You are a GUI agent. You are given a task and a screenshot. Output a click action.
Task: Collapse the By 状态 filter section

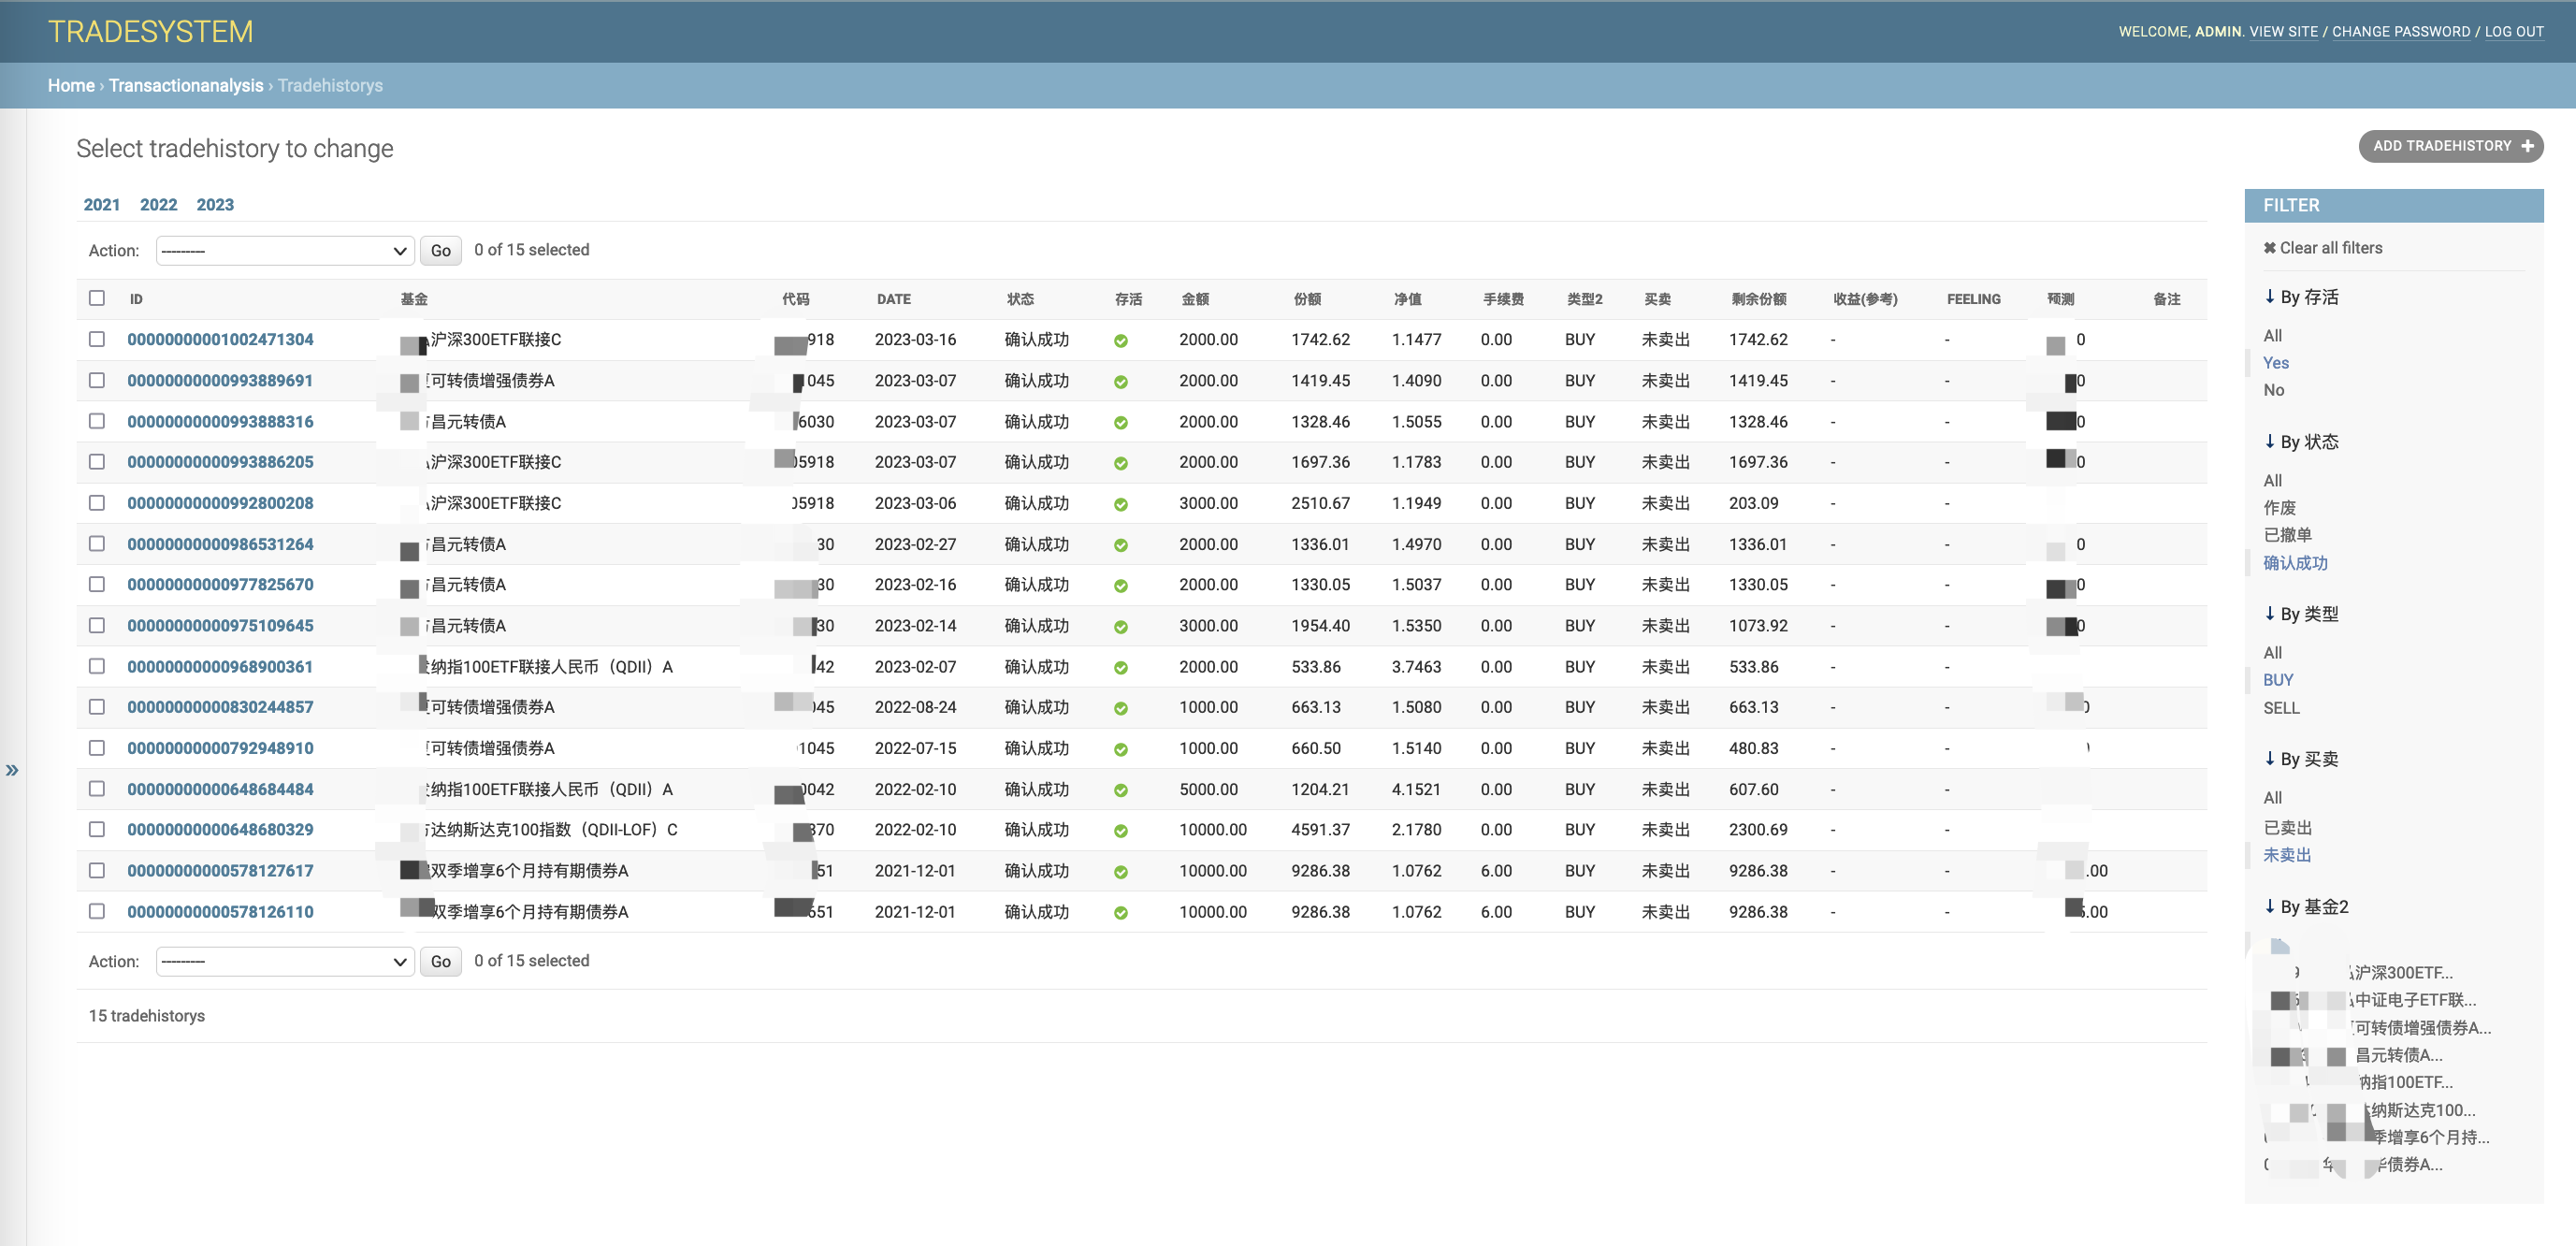(2301, 442)
